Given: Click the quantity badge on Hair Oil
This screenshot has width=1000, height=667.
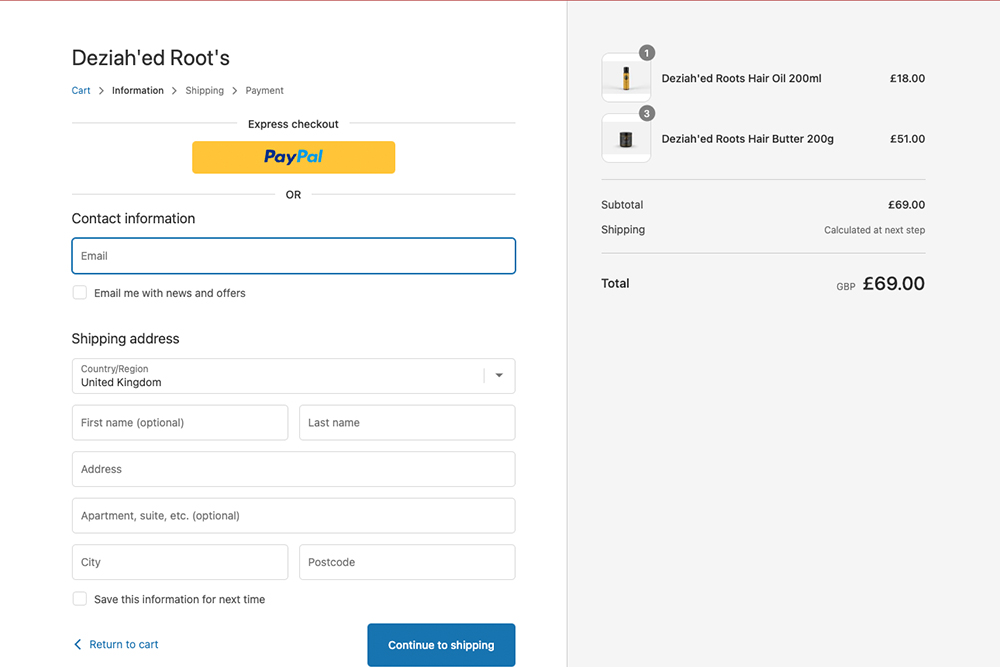Looking at the screenshot, I should 647,53.
